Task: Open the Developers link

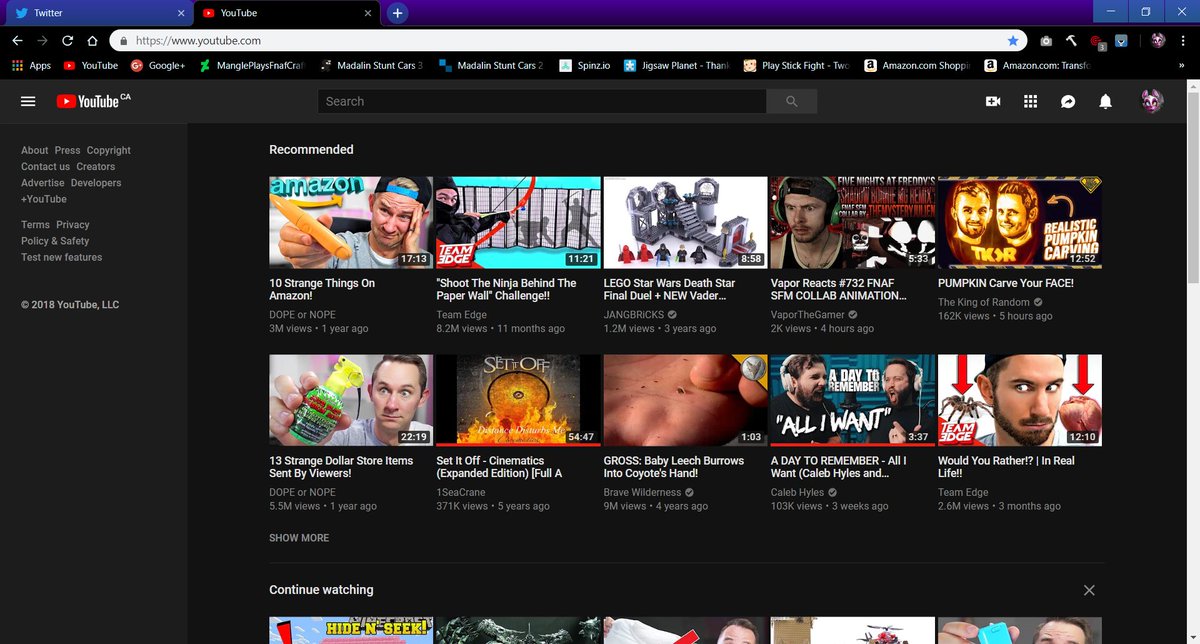Action: tap(96, 183)
